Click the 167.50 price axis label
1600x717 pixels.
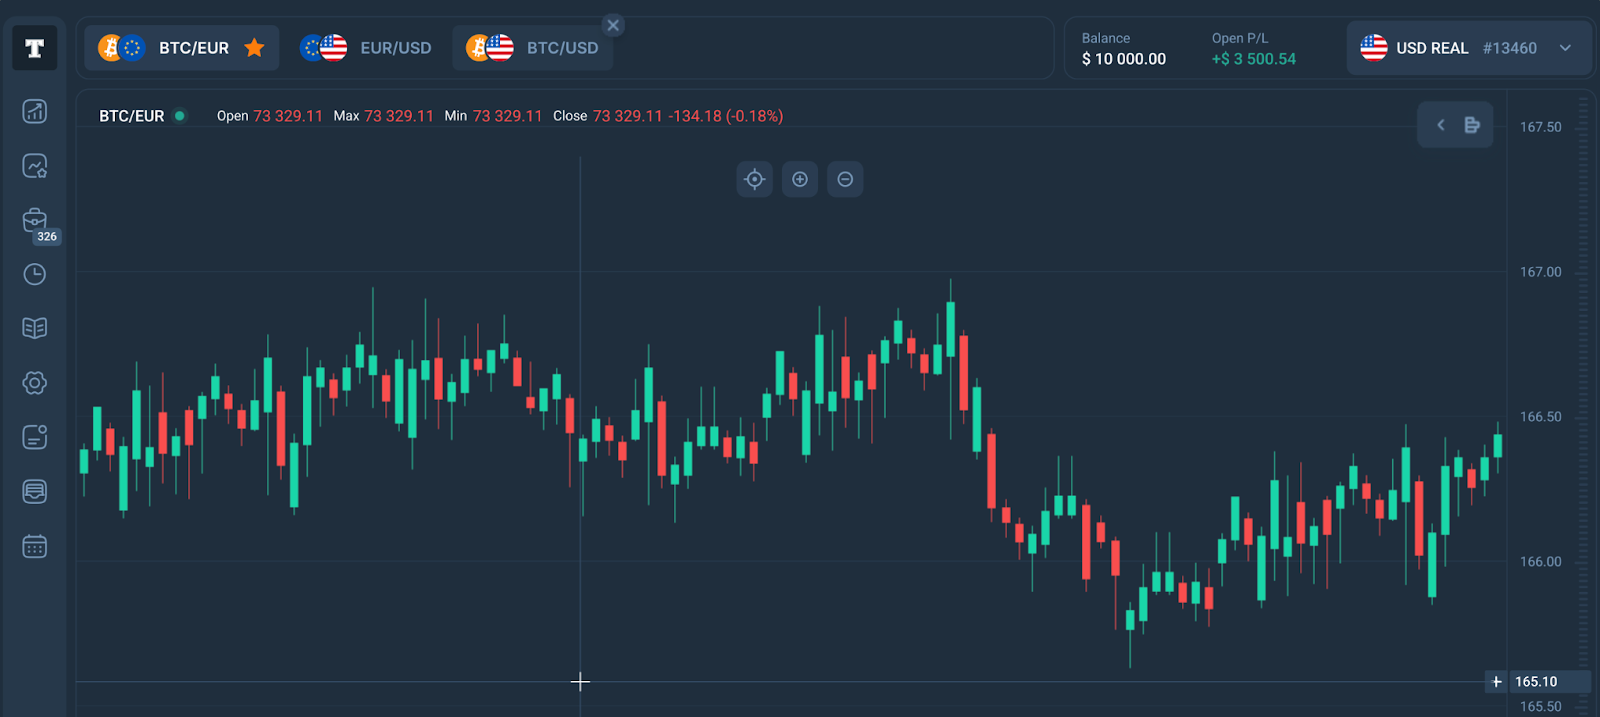point(1541,127)
